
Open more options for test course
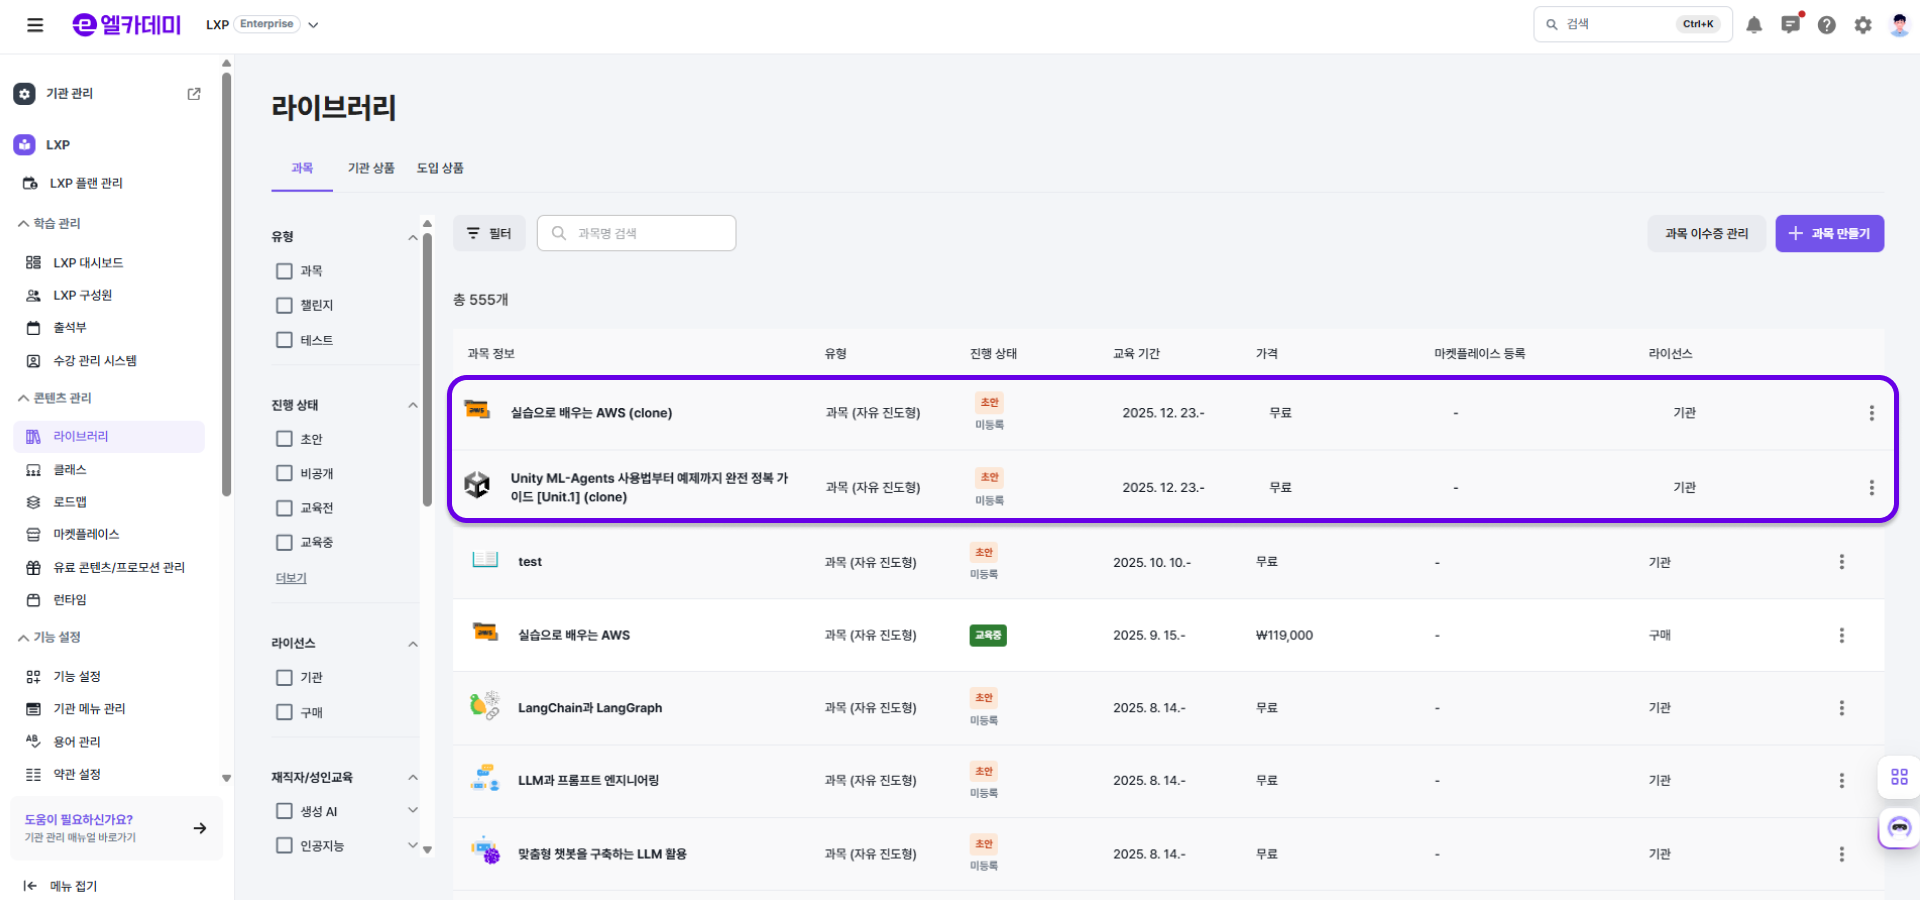pos(1841,562)
